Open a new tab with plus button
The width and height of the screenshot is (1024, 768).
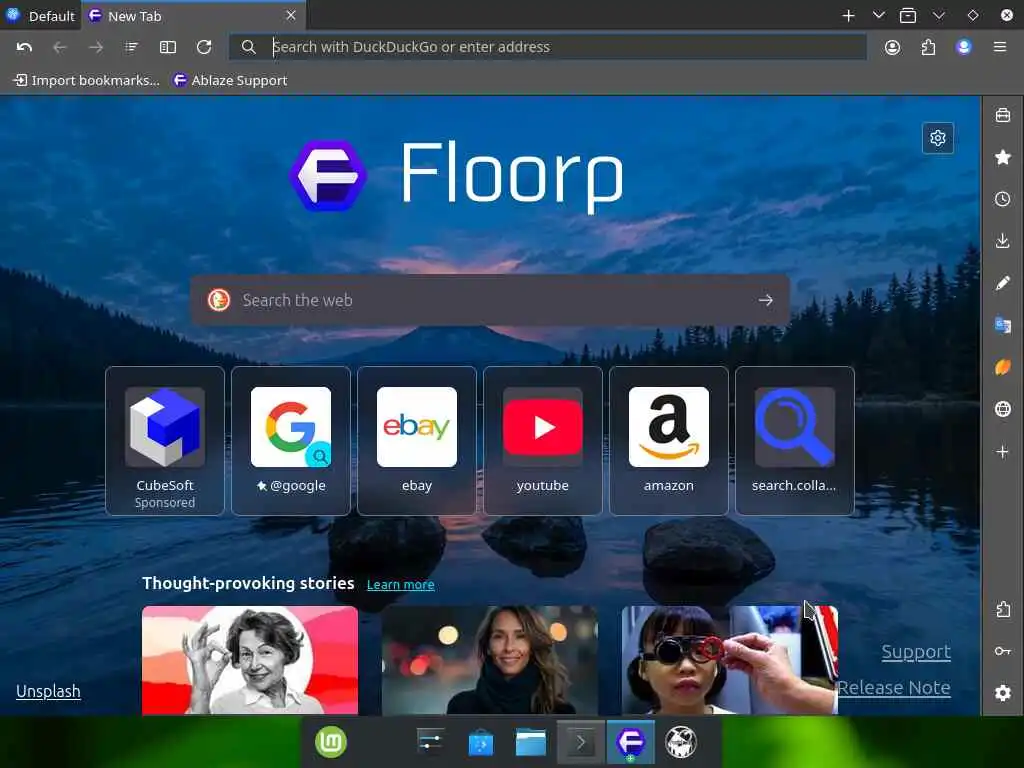pos(848,16)
